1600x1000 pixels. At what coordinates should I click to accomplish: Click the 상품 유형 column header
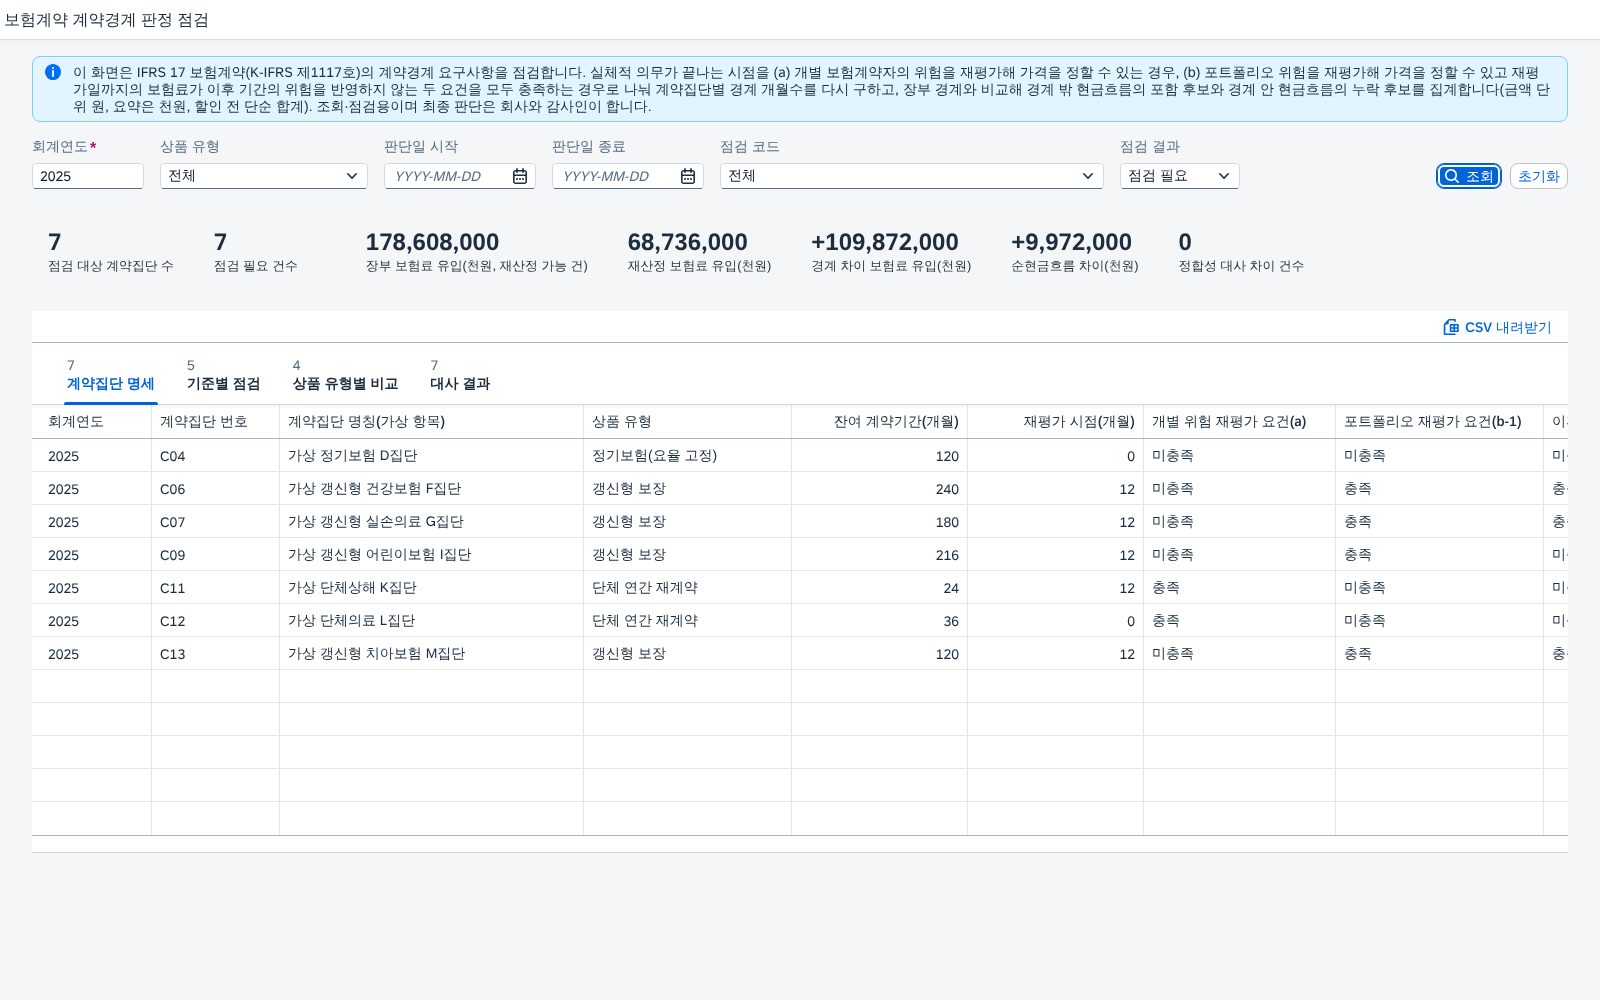(687, 422)
